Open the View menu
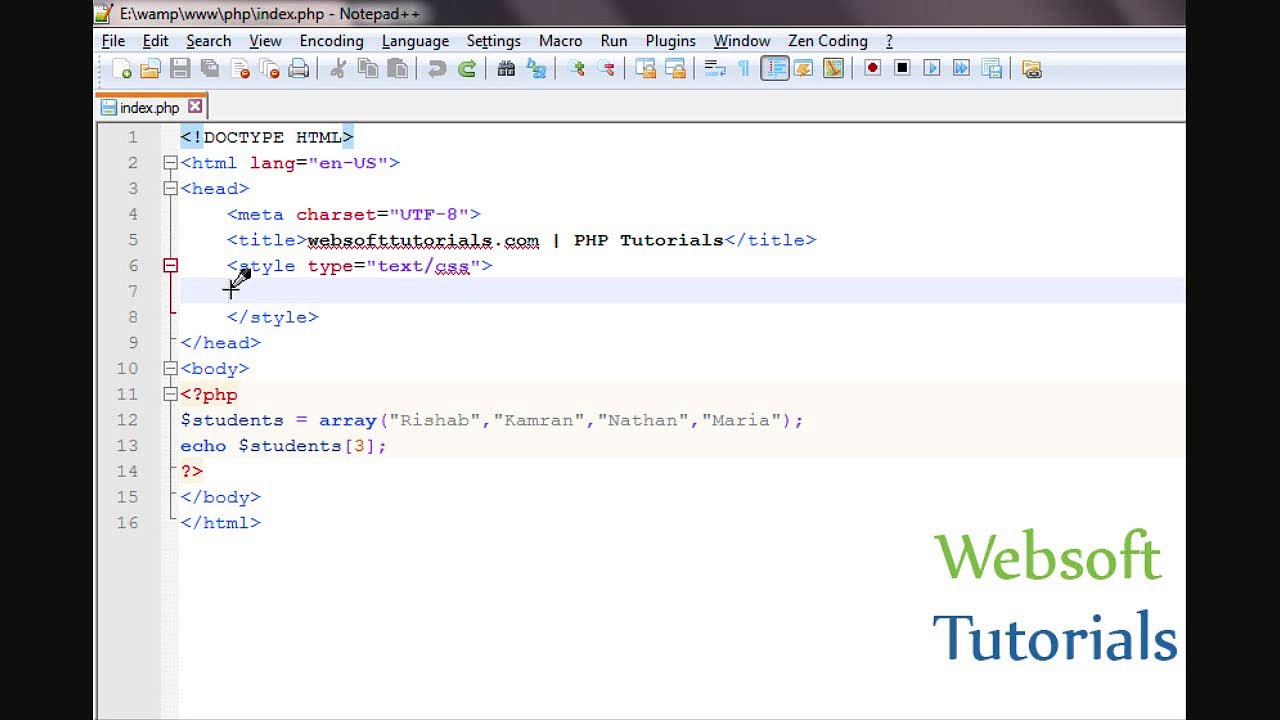1280x720 pixels. coord(265,41)
